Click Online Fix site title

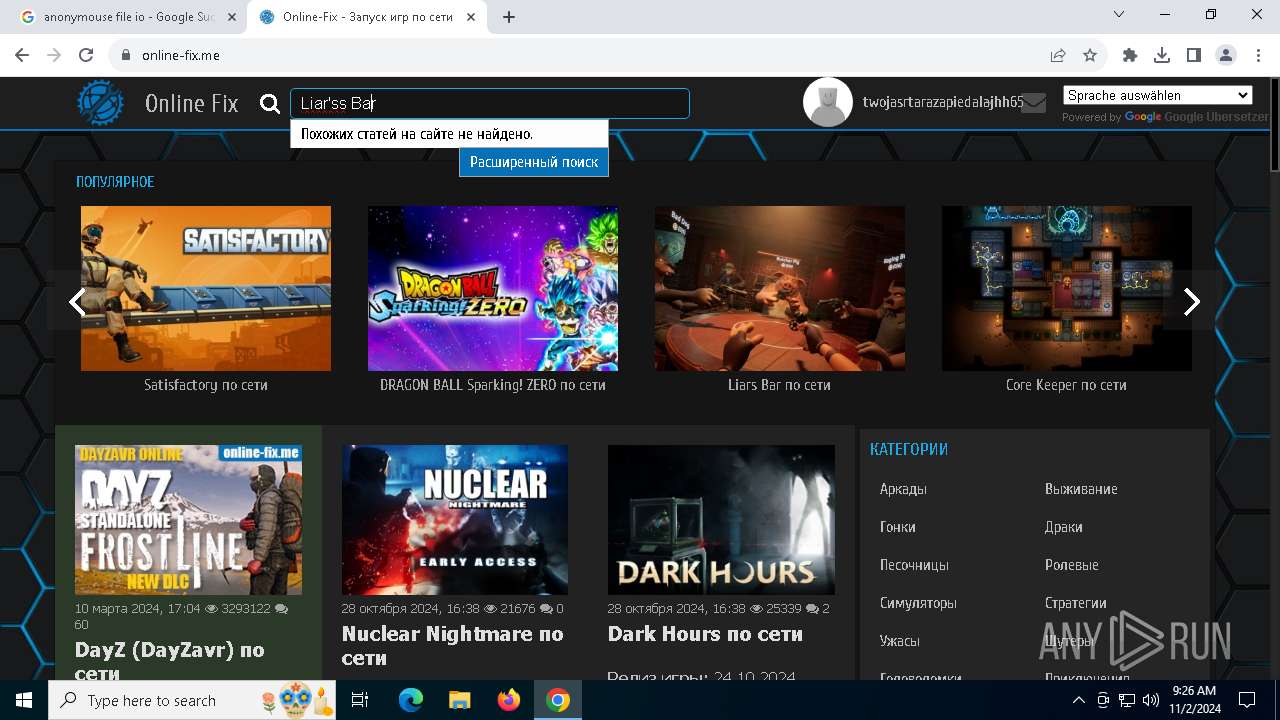pos(192,103)
